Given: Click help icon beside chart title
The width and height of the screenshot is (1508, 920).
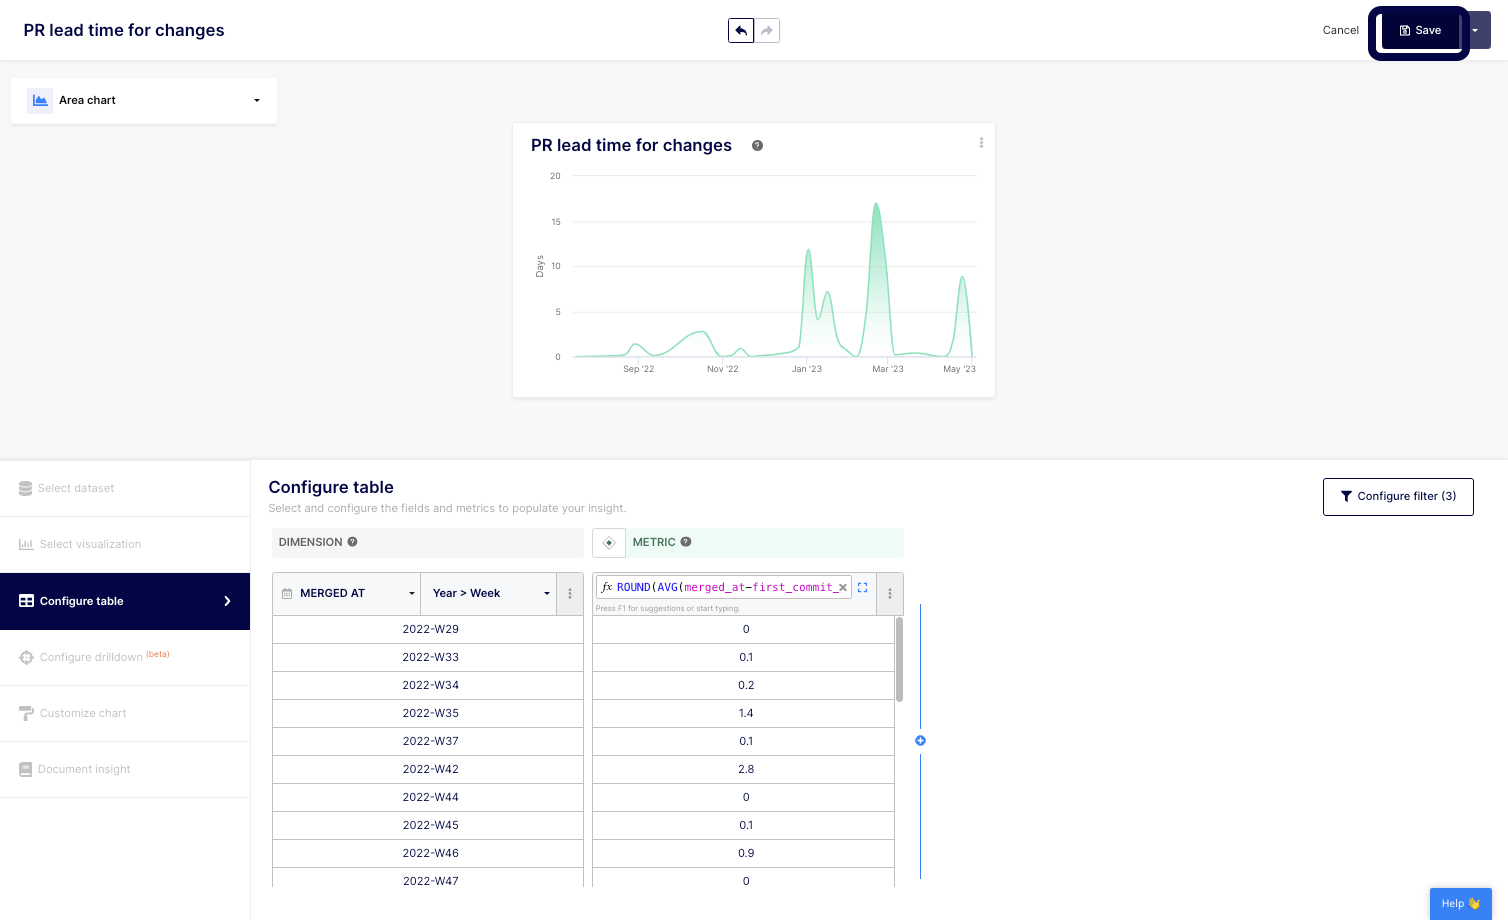Looking at the screenshot, I should [x=757, y=146].
